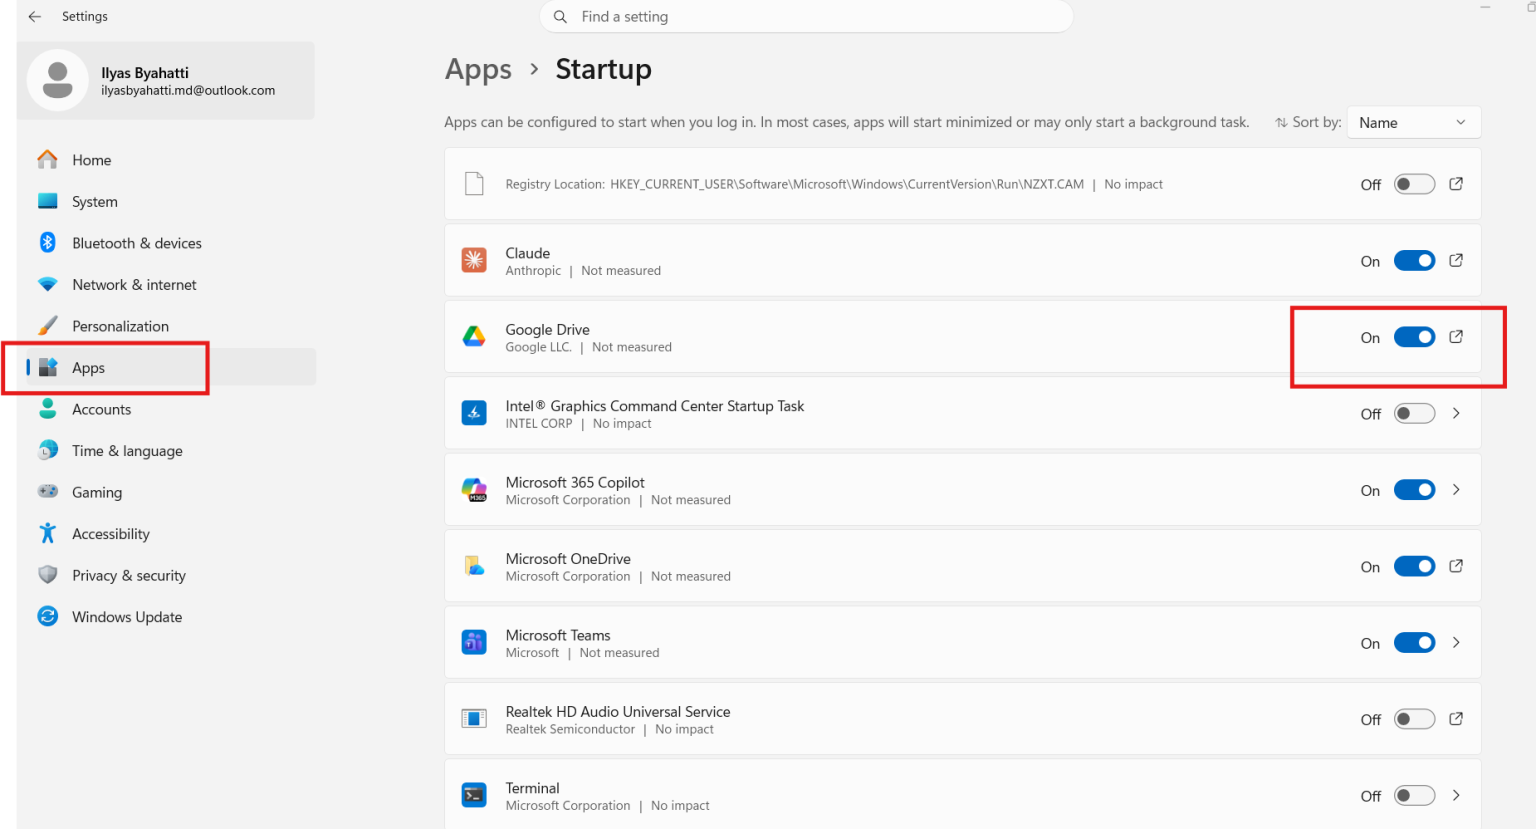The image size is (1536, 829).
Task: Expand Microsoft 365 Copilot chevron
Action: click(x=1456, y=490)
